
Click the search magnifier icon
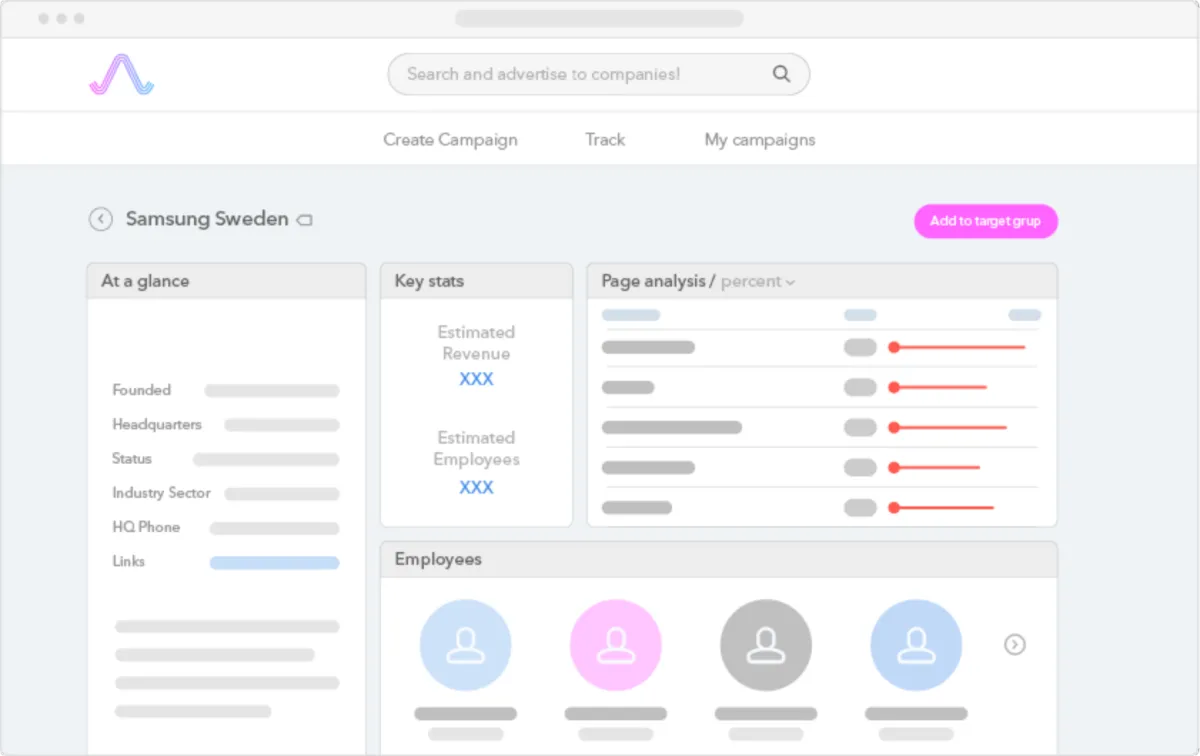click(x=782, y=74)
